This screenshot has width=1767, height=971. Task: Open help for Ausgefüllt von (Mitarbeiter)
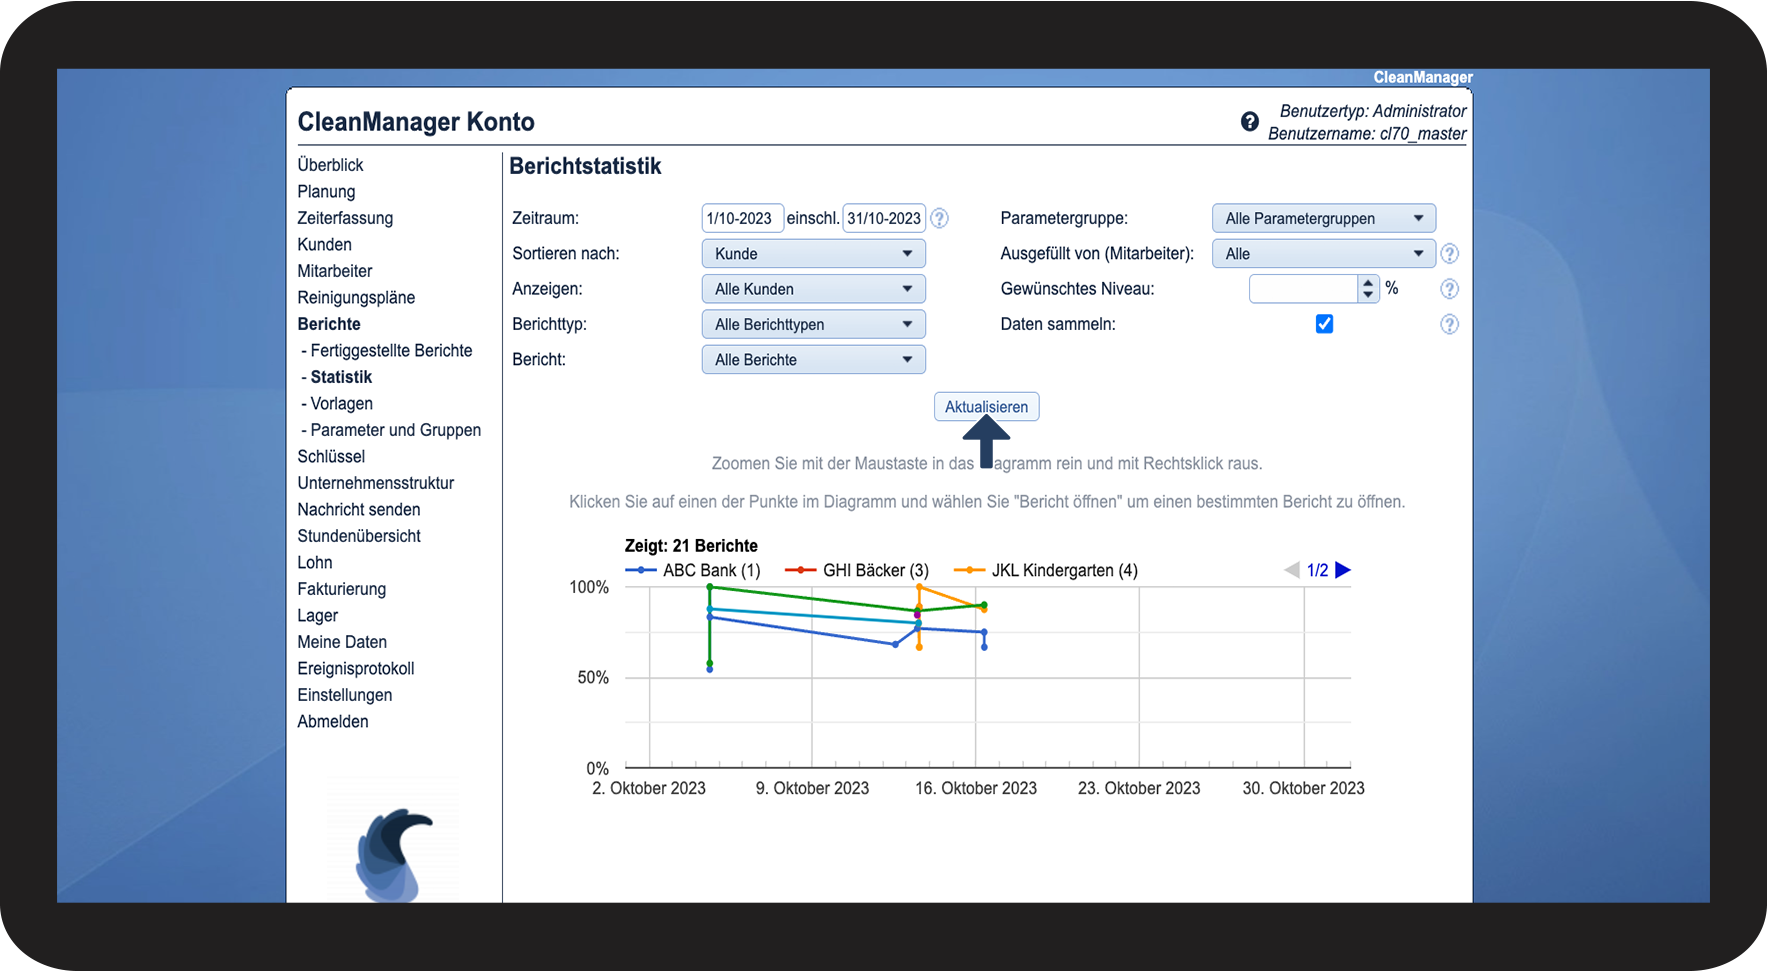click(x=1449, y=254)
